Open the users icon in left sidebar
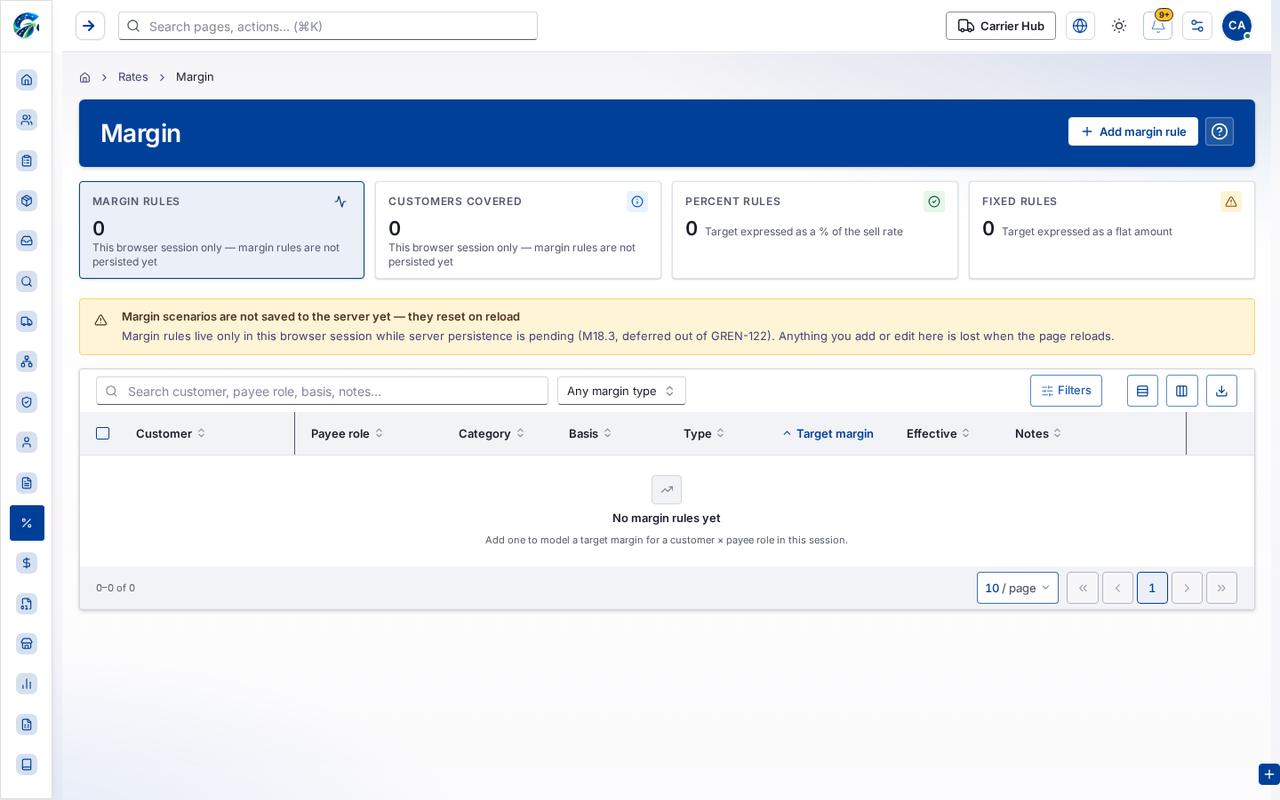The height and width of the screenshot is (800, 1280). click(27, 120)
